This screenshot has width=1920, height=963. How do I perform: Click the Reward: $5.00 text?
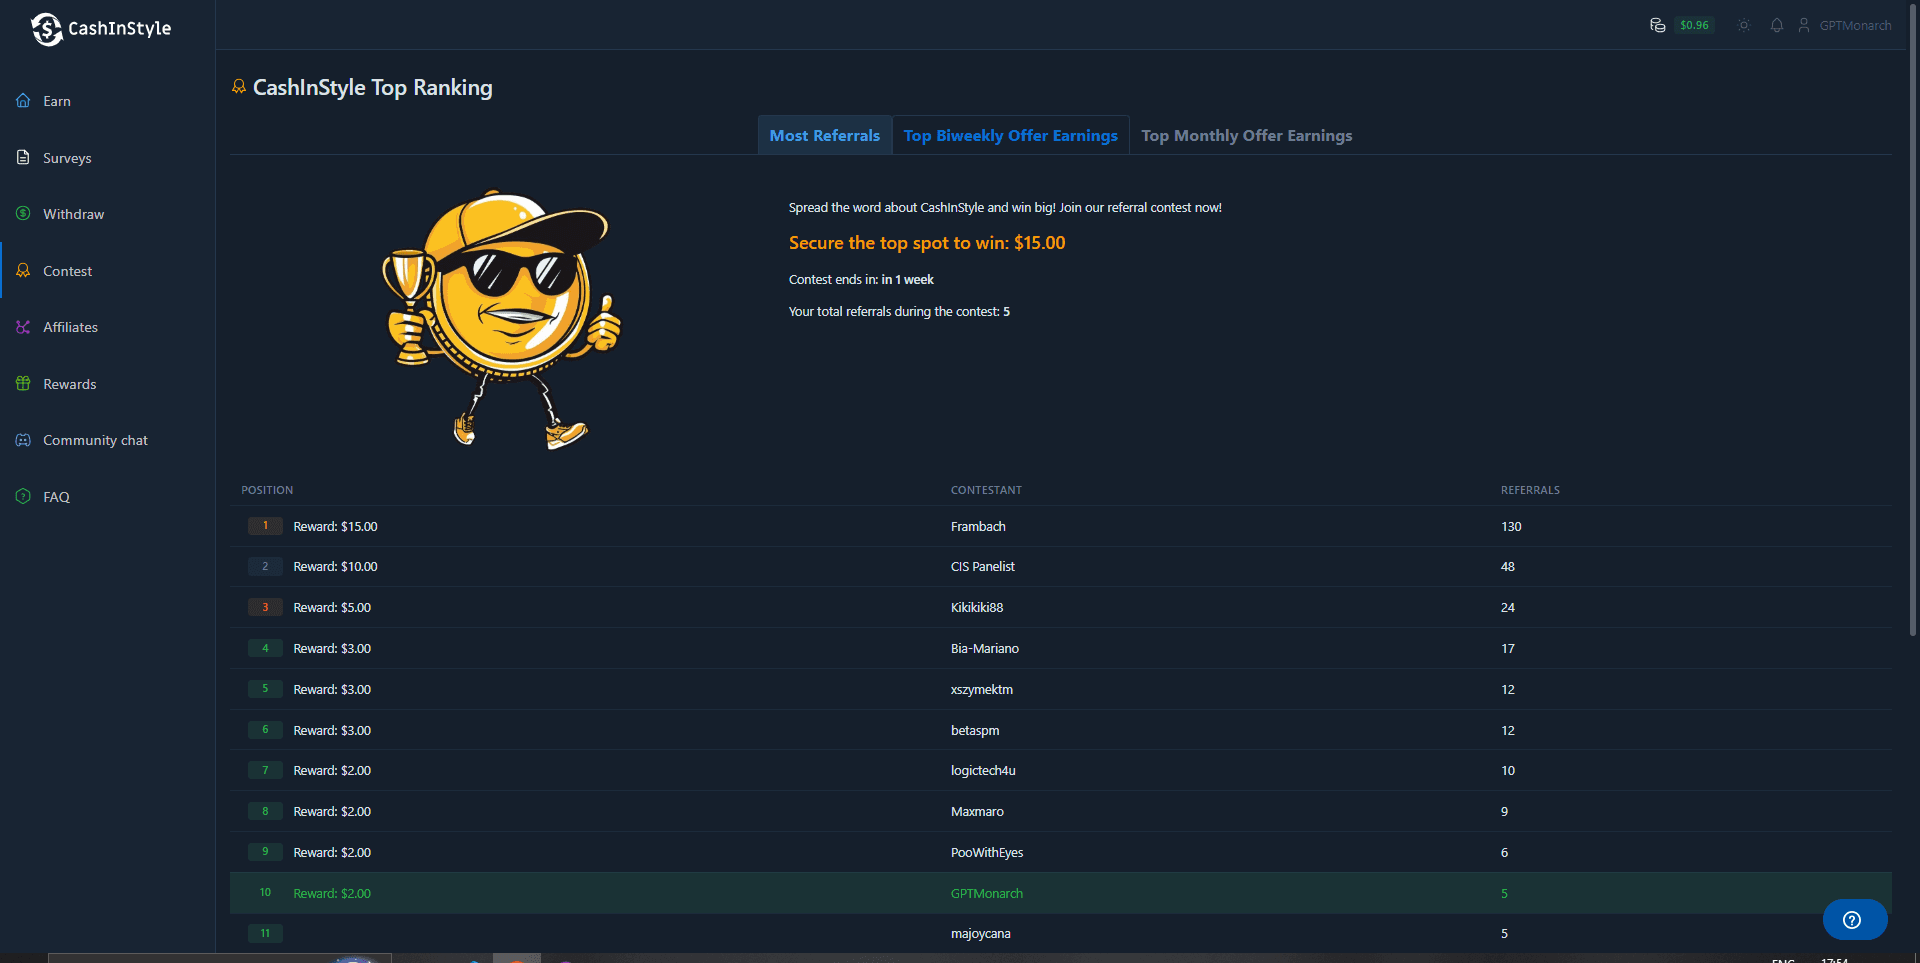[x=332, y=607]
